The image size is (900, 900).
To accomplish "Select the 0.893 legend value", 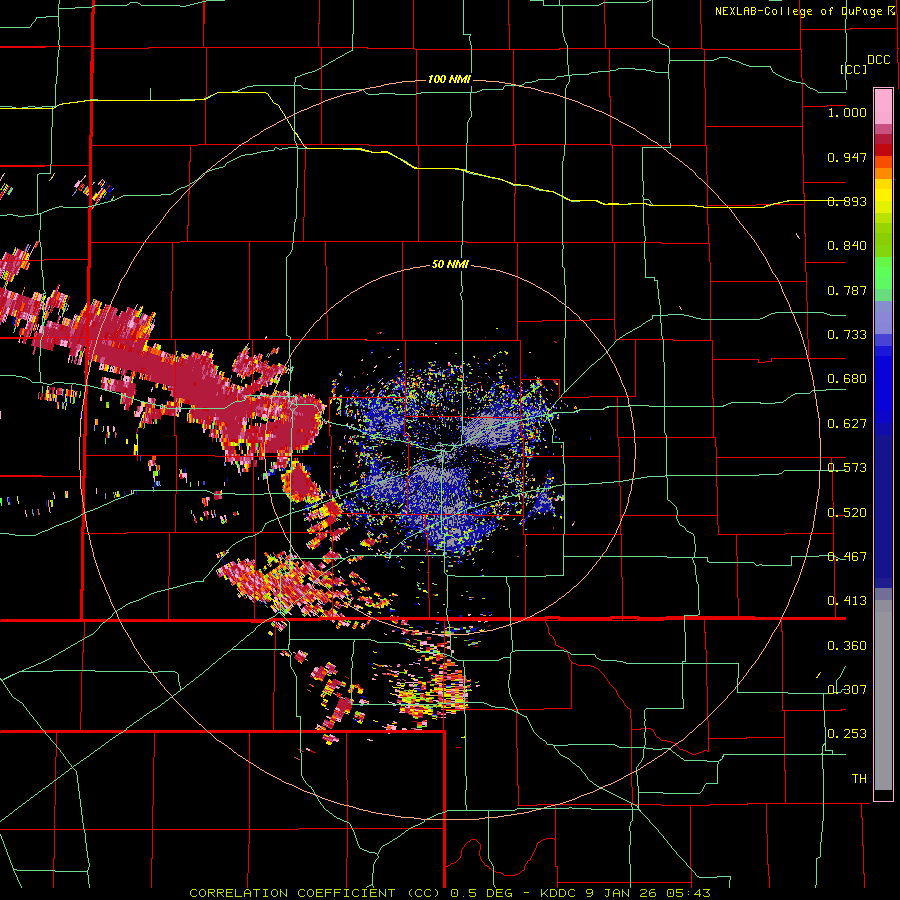I will tap(847, 201).
